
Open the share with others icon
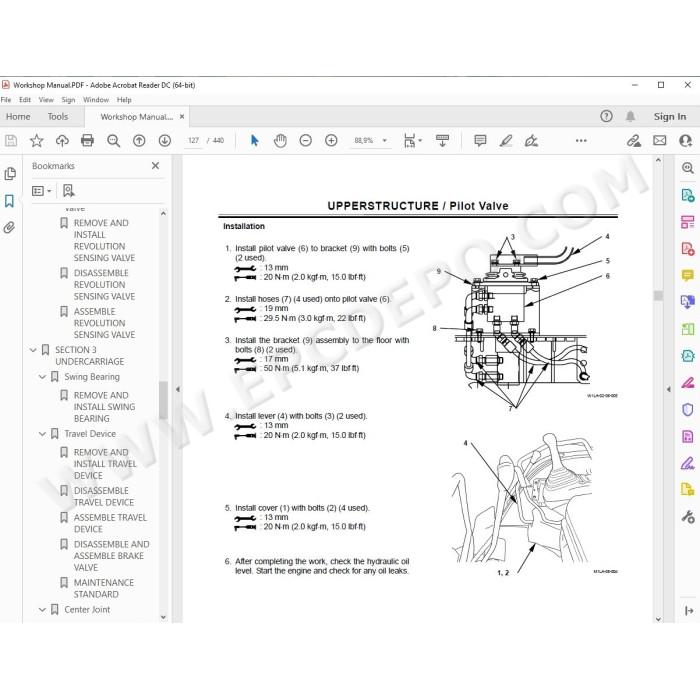(x=685, y=141)
